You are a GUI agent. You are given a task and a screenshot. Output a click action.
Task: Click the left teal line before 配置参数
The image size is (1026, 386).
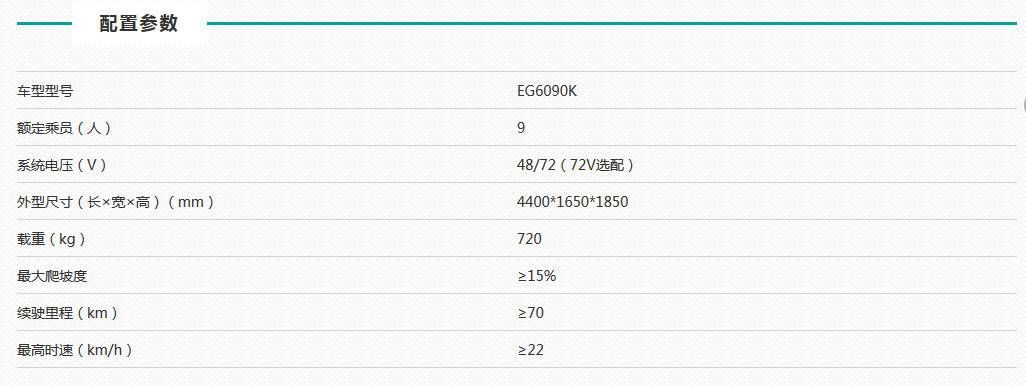coord(44,24)
